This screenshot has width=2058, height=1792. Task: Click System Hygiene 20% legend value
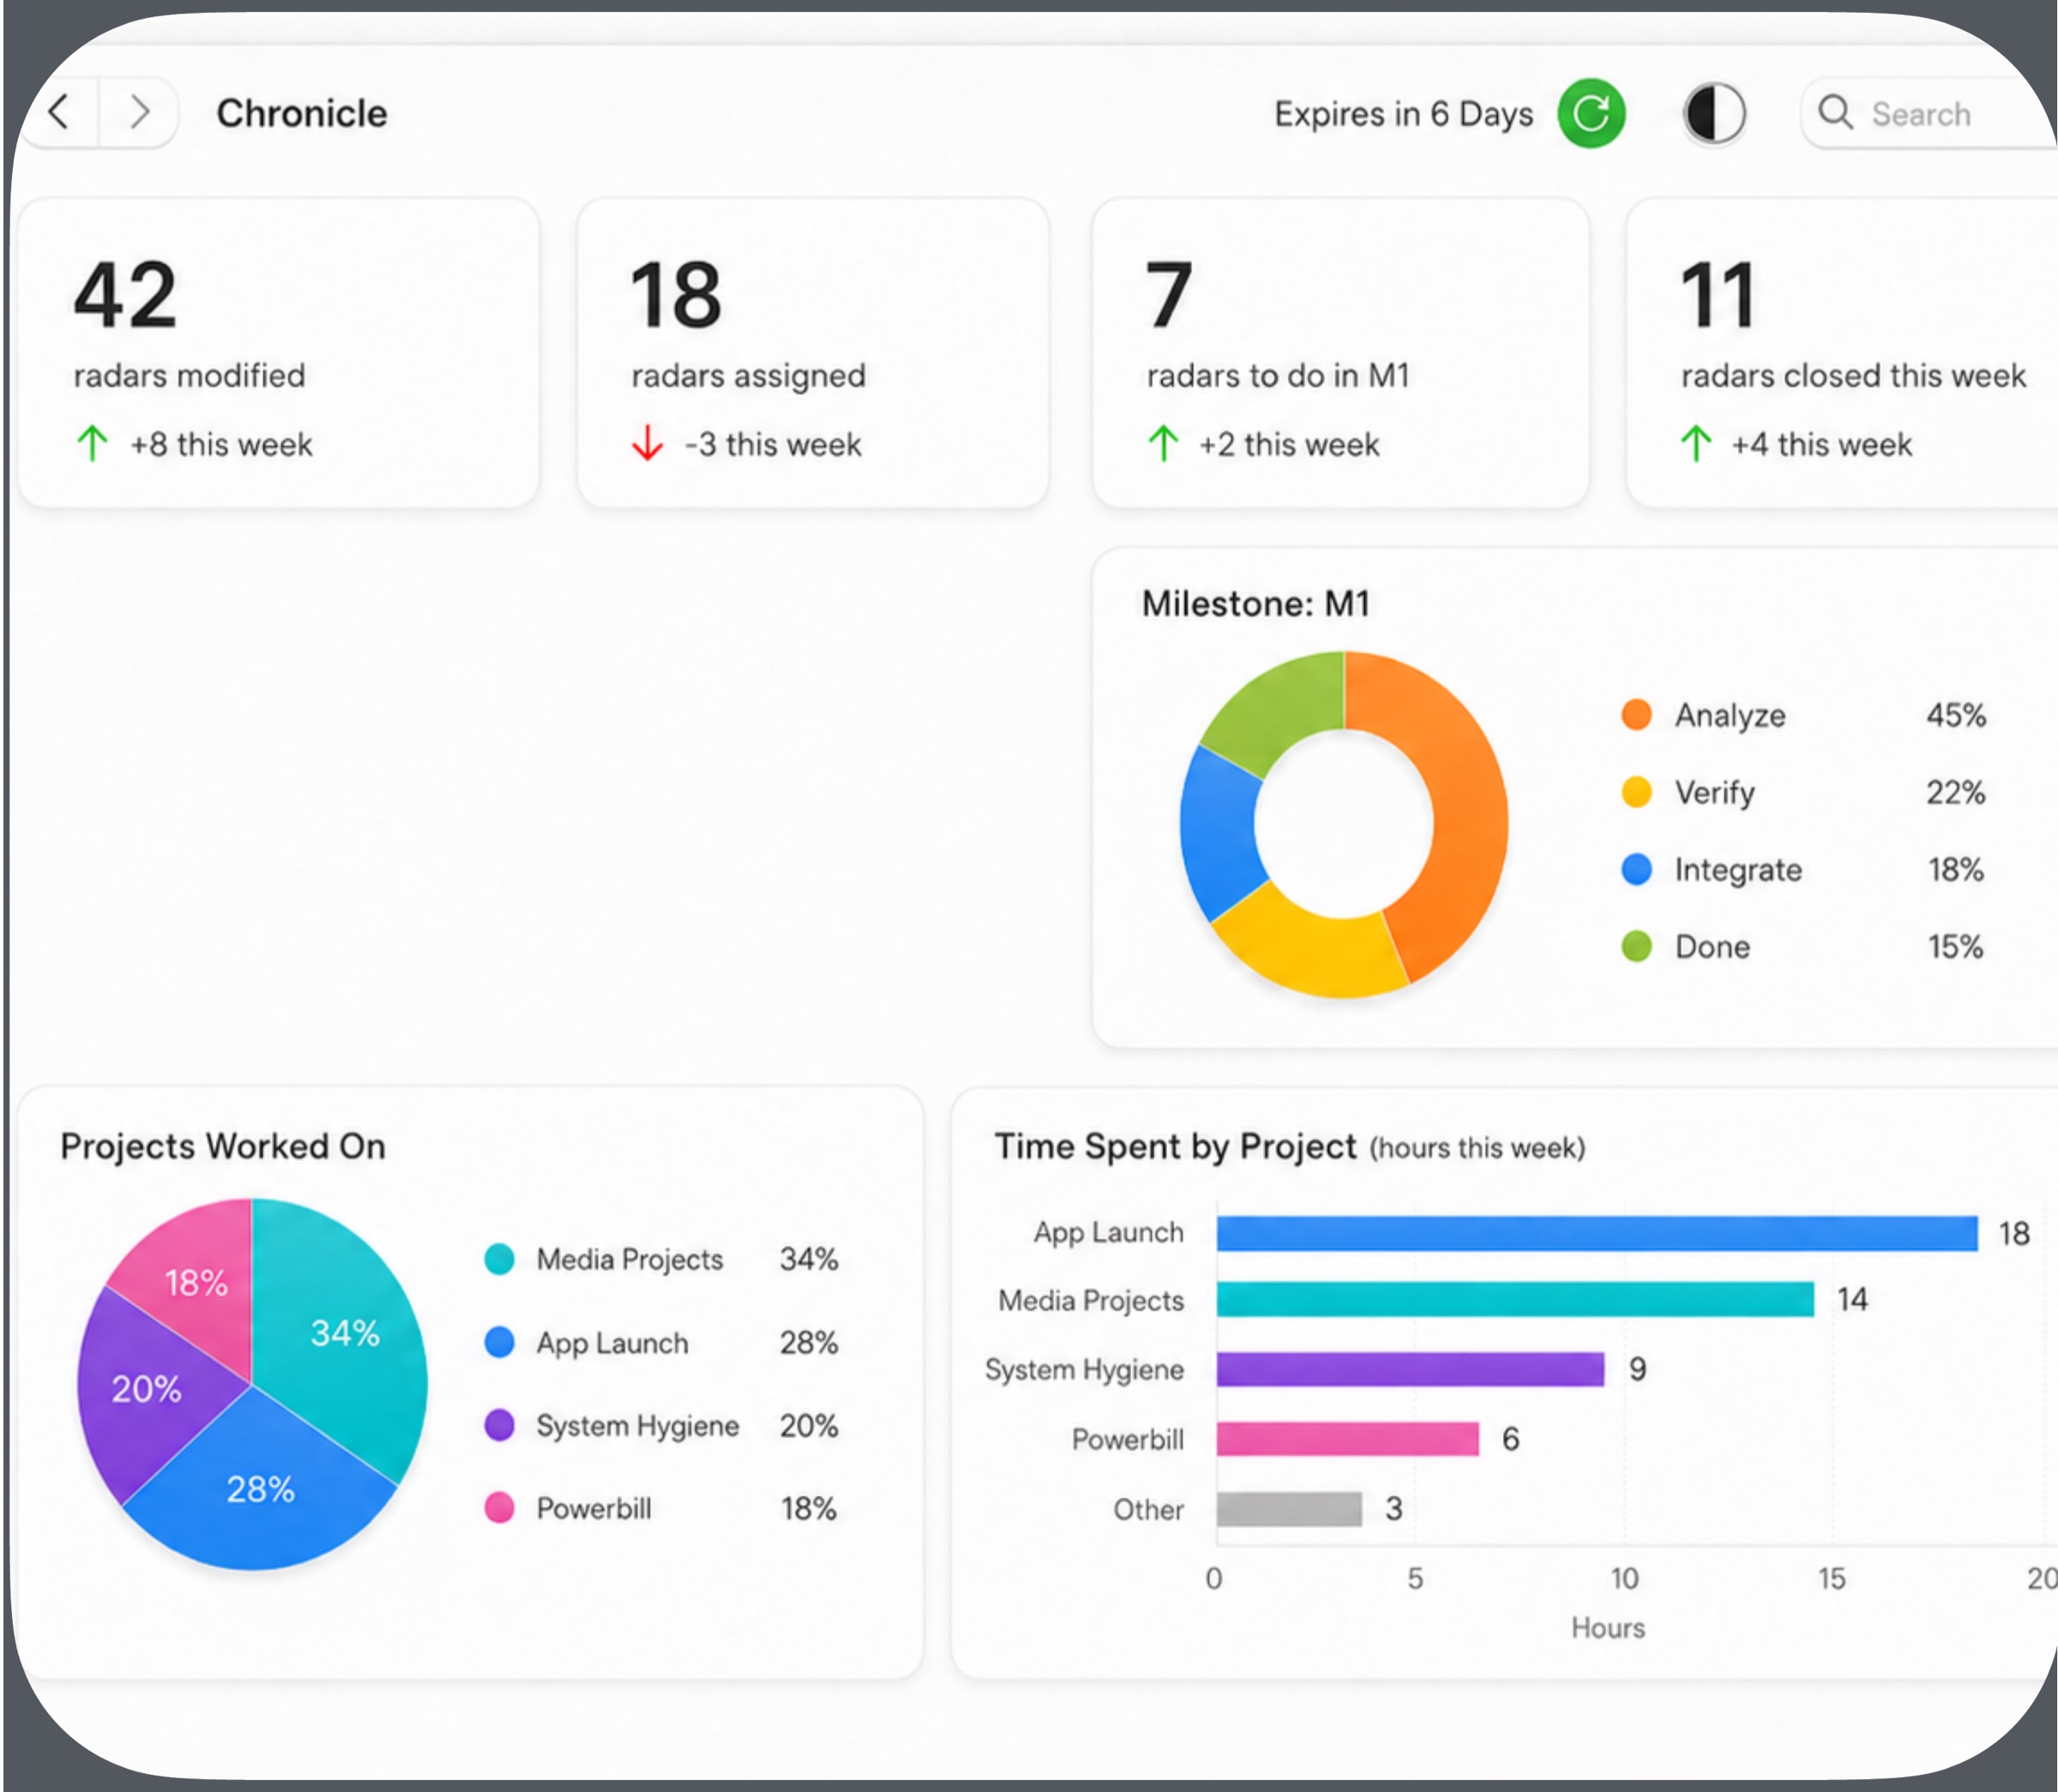click(809, 1425)
